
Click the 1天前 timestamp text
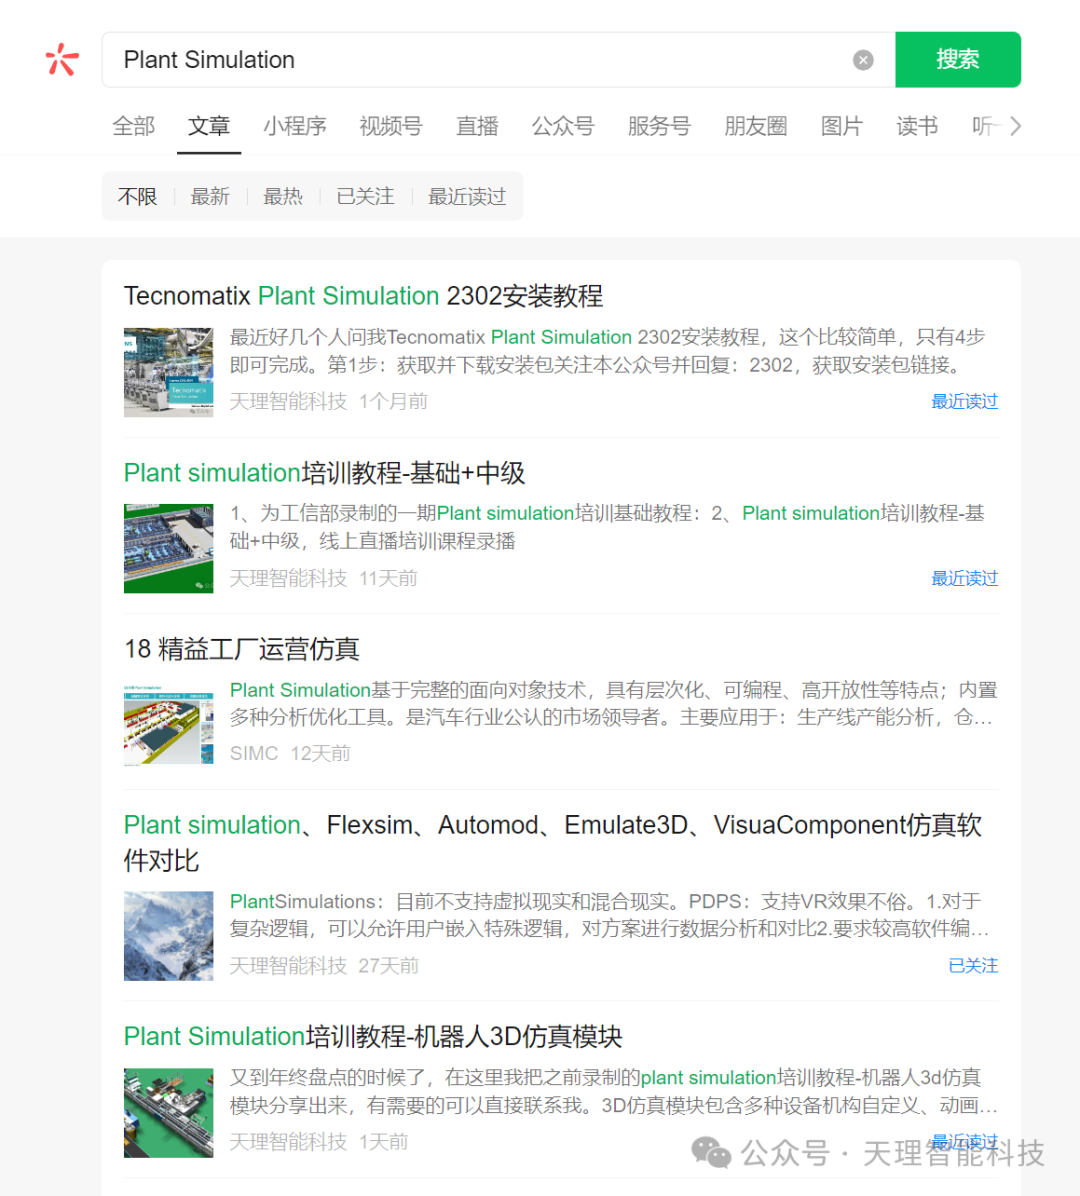pos(384,1142)
